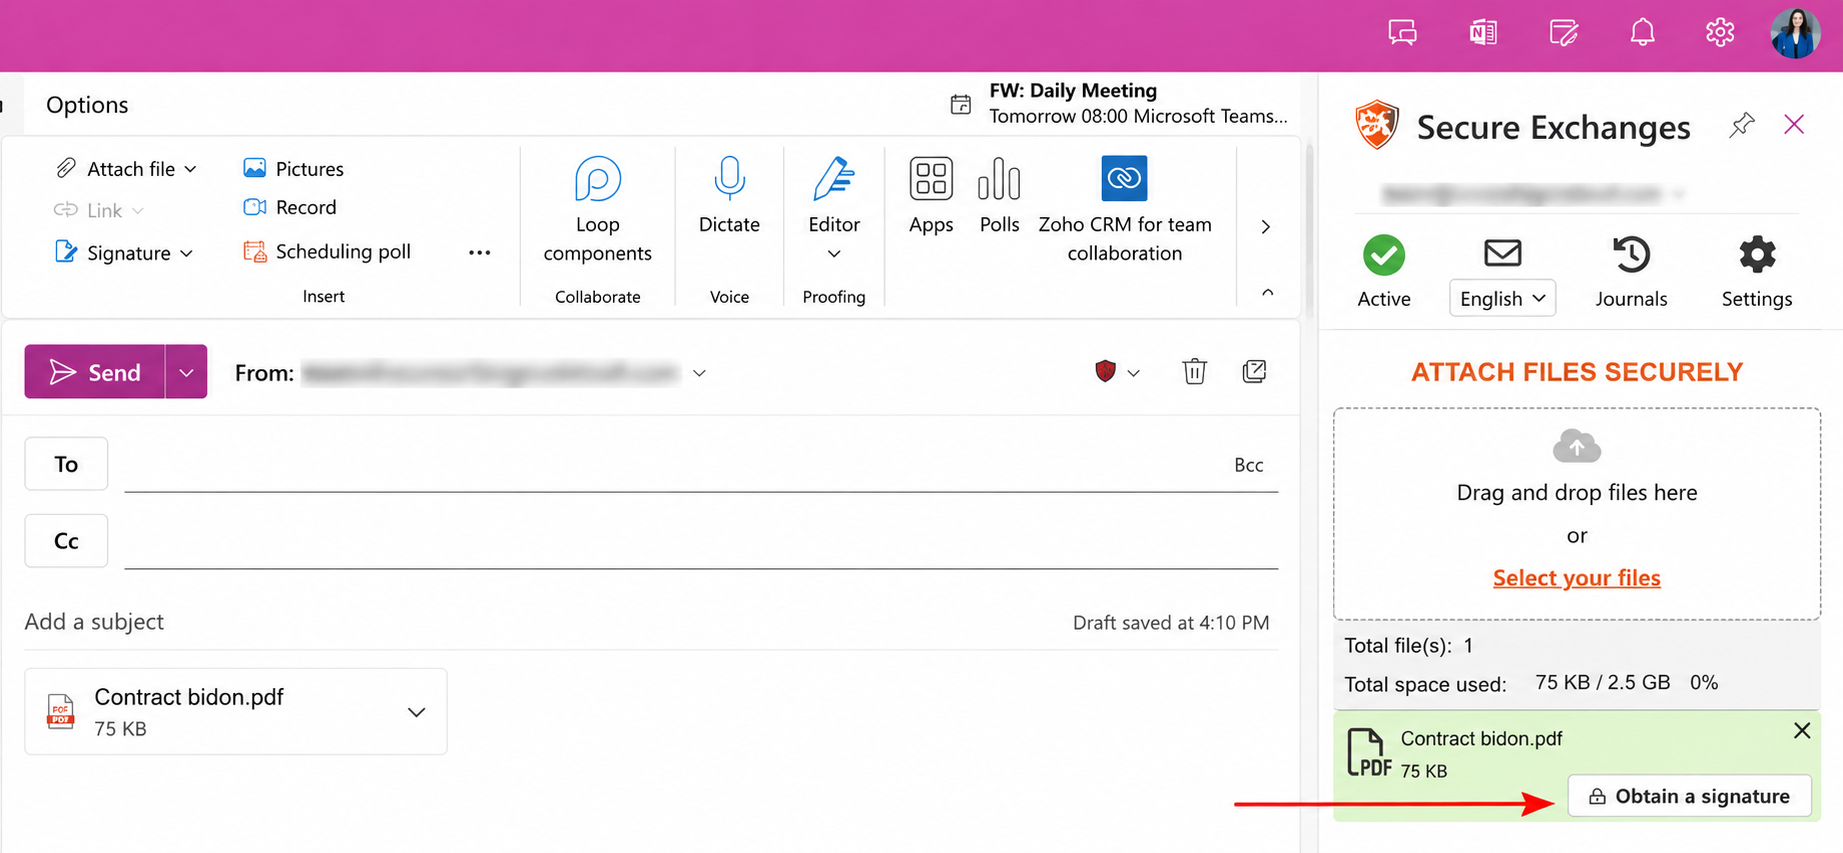Screen dimensions: 1843x853
Task: Click Obtain a signature button
Action: point(1689,796)
